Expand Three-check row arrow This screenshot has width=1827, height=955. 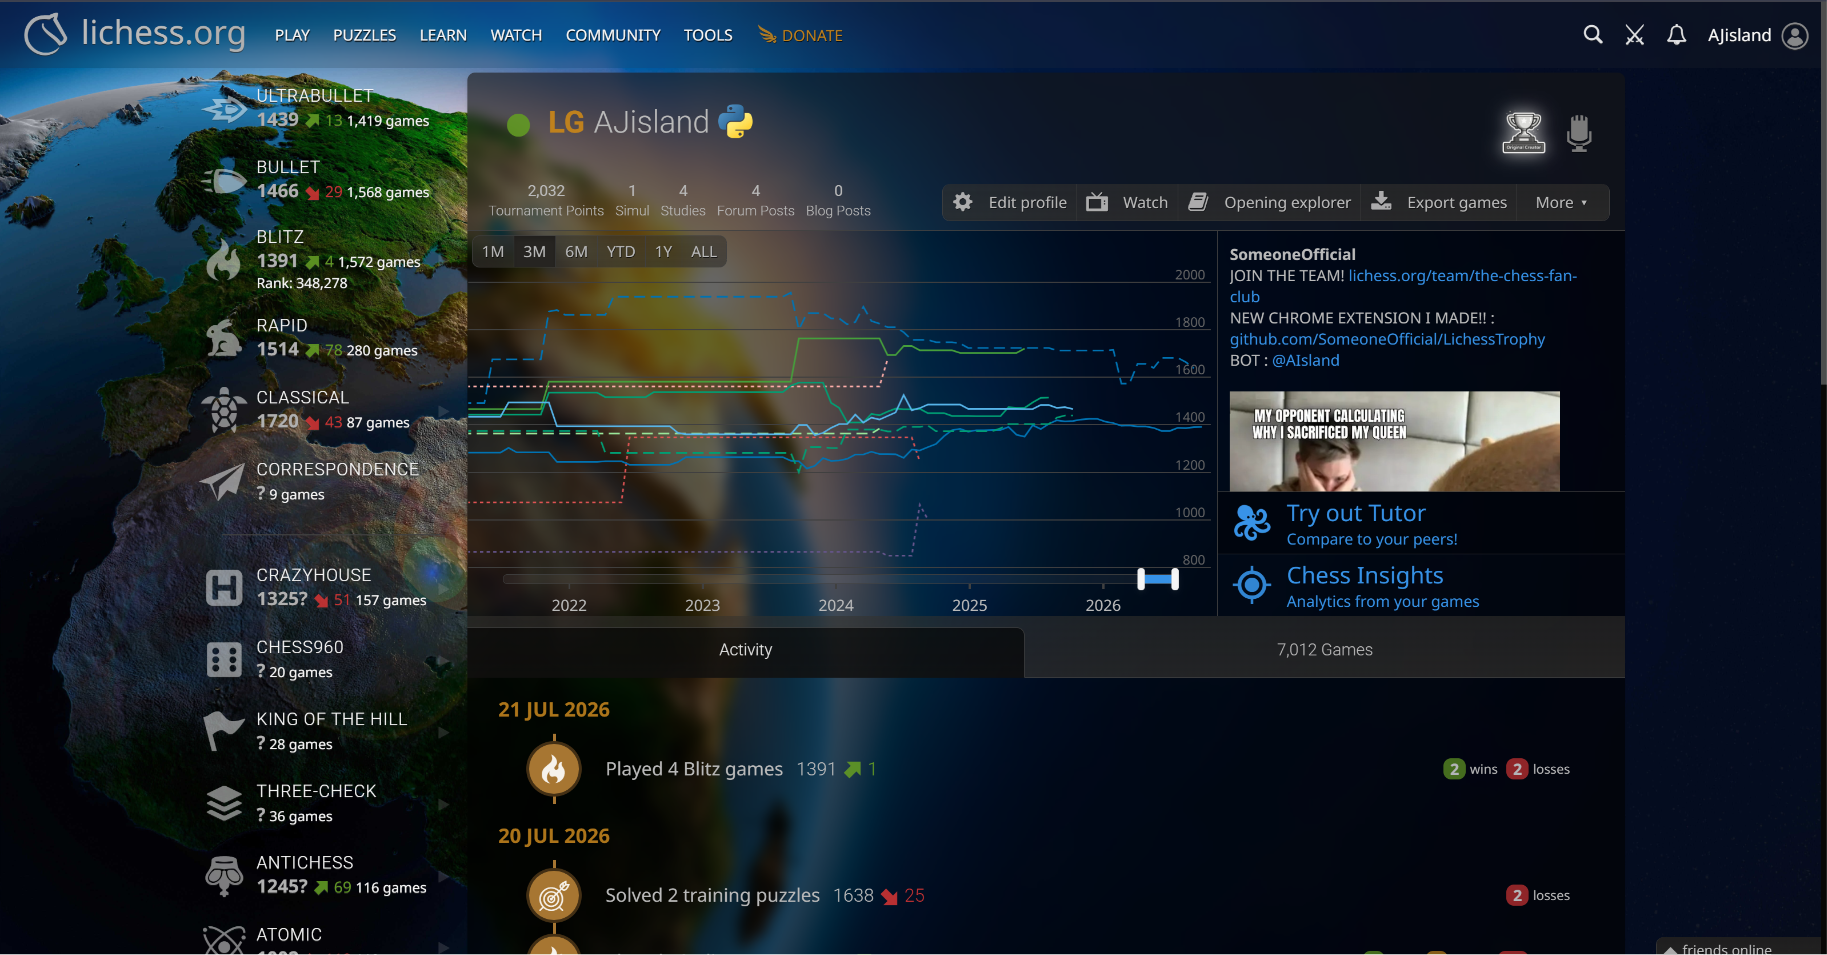click(444, 805)
